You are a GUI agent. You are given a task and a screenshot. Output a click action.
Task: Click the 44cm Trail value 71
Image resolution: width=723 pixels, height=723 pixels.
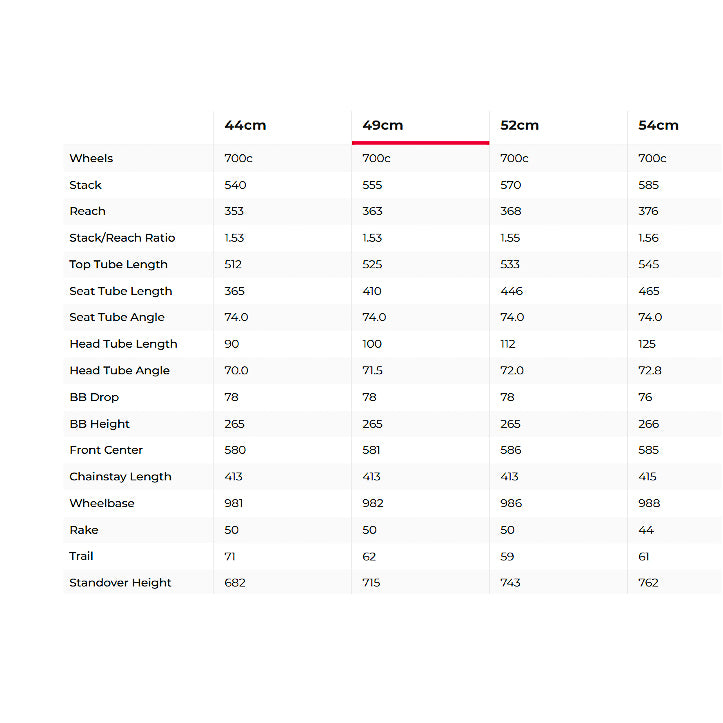[x=231, y=556]
